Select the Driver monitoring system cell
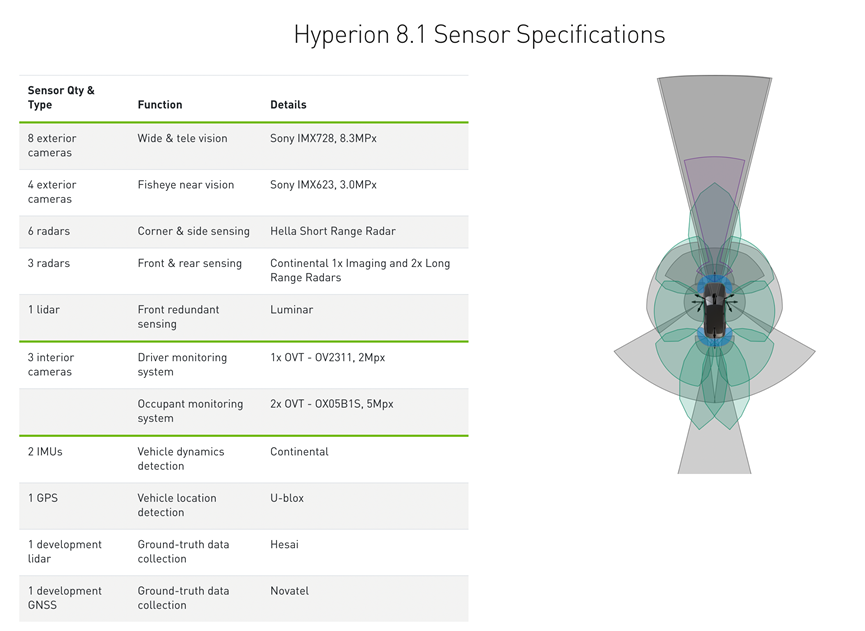865x631 pixels. pyautogui.click(x=182, y=365)
